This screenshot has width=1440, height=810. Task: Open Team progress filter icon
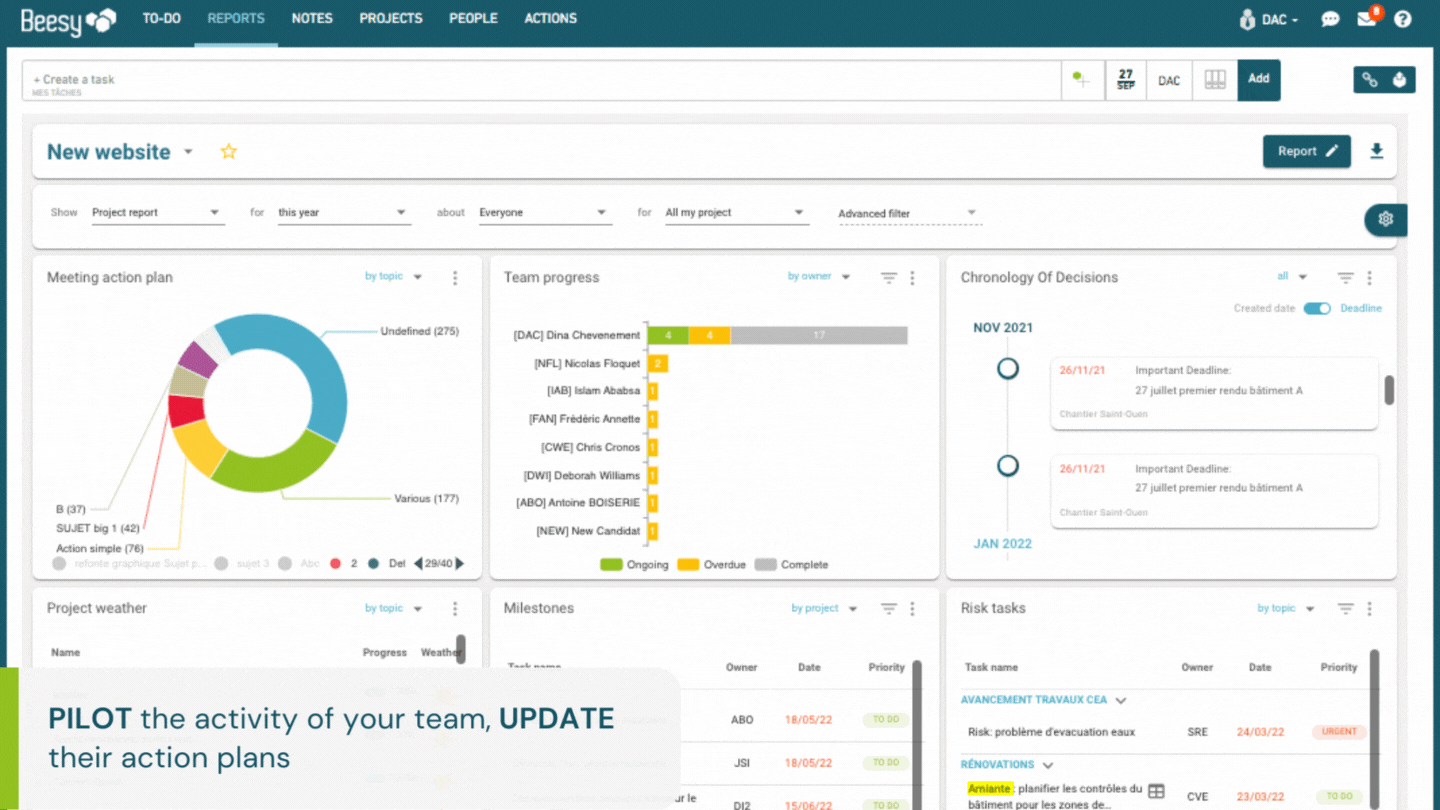click(x=888, y=278)
